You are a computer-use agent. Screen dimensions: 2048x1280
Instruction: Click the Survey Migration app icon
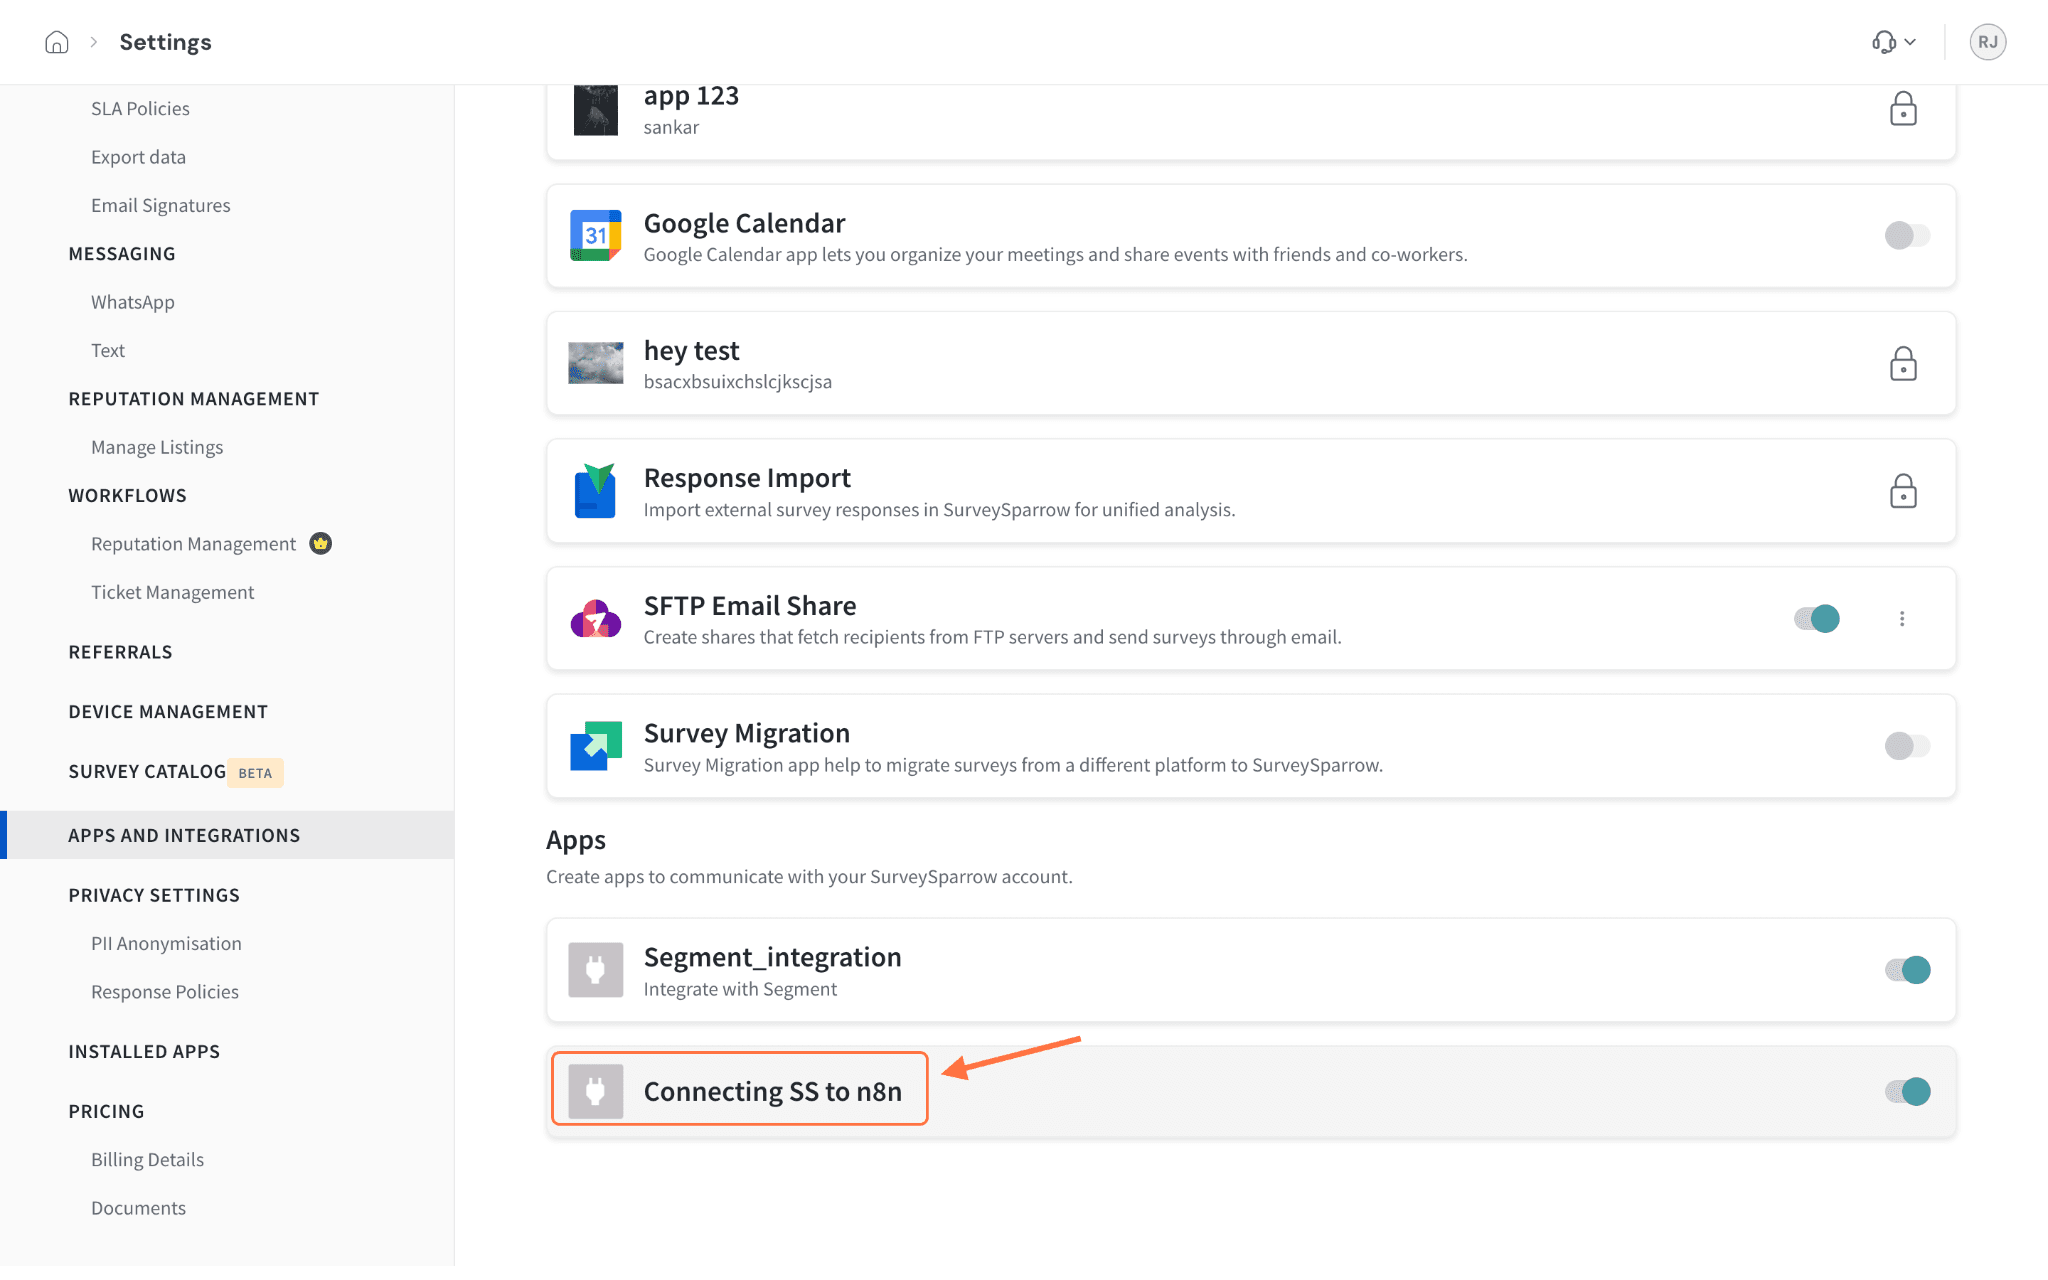[595, 746]
